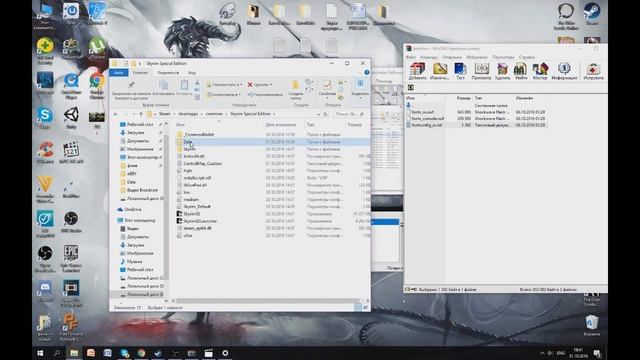The image size is (640, 360).
Task: Click Explorer ribbon red X Удалить icon
Action: pyautogui.click(x=250, y=84)
